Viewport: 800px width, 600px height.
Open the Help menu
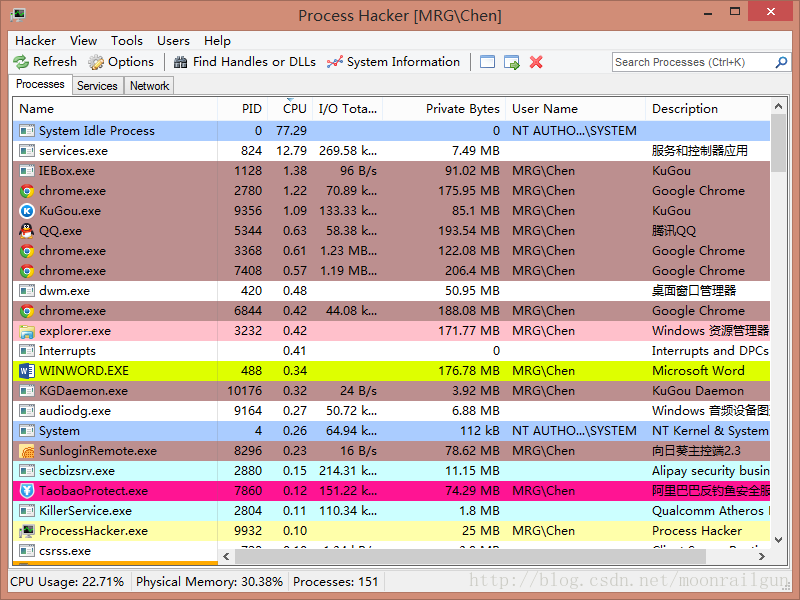[x=217, y=41]
